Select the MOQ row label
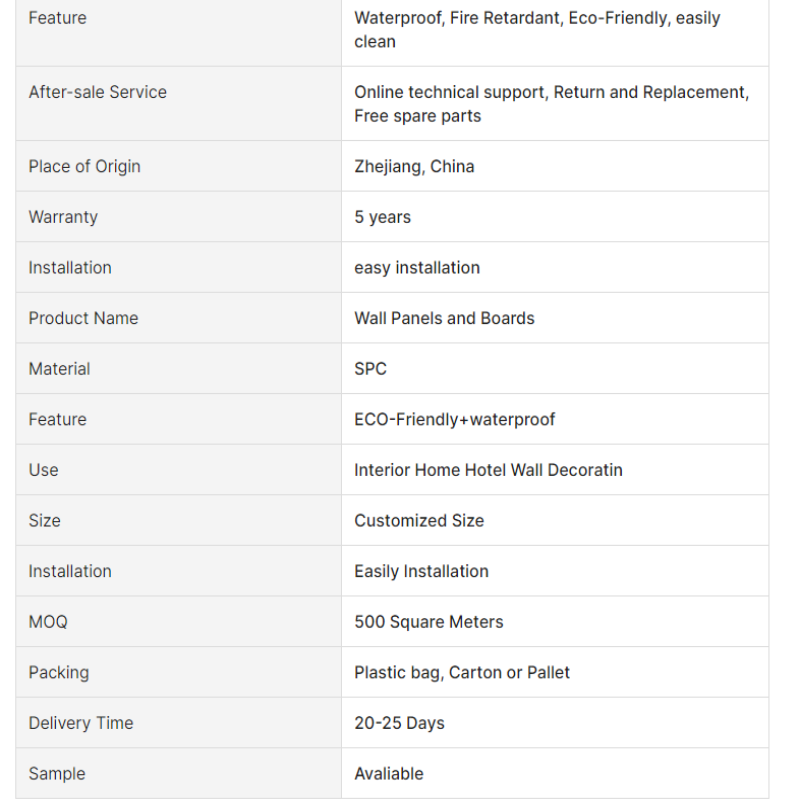Viewport: 800px width, 800px height. click(x=48, y=621)
